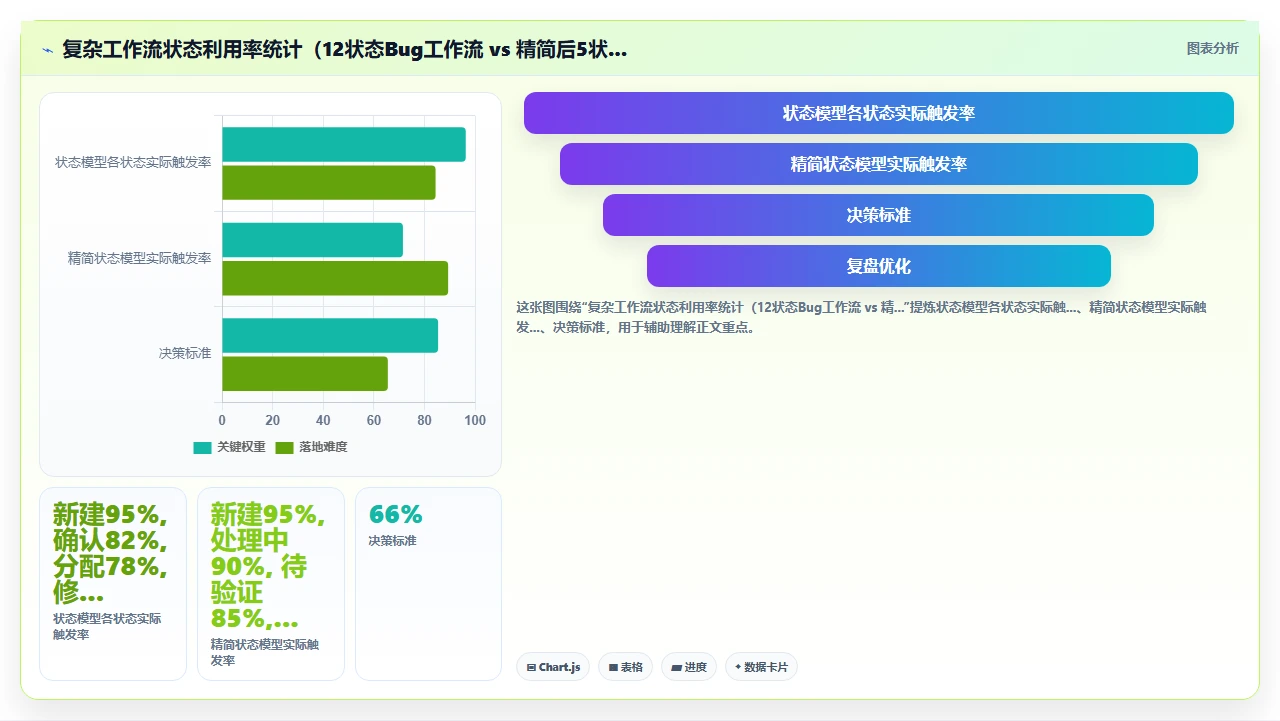
Task: Select the 复盘优化 funnel bar
Action: tap(878, 266)
